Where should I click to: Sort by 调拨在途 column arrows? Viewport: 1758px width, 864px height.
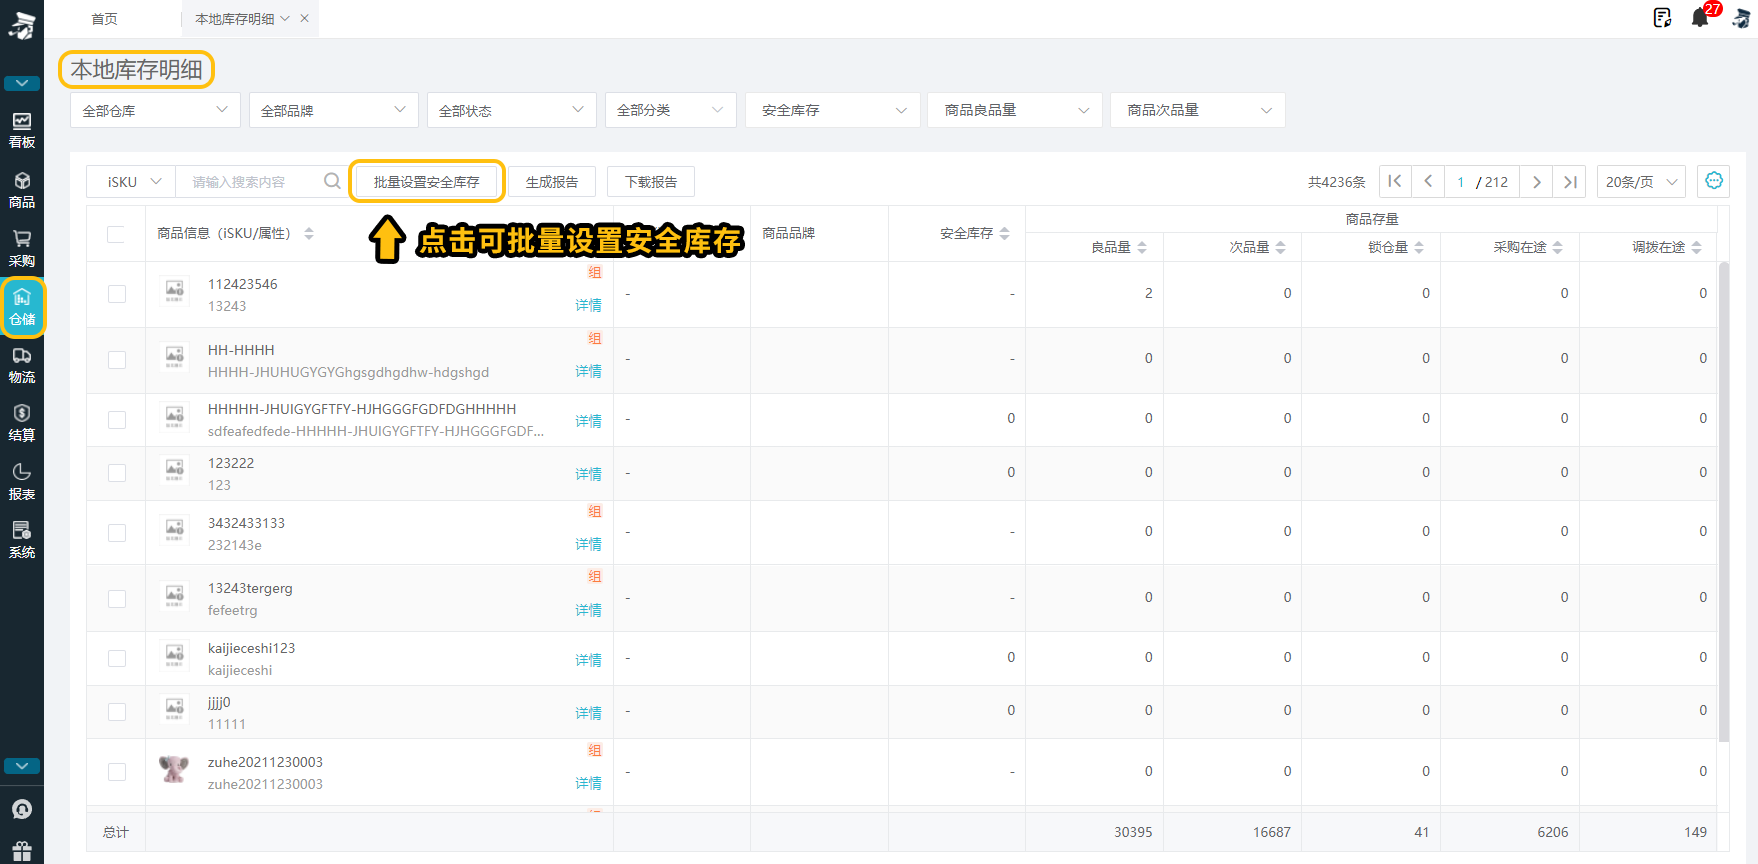[x=1697, y=247]
